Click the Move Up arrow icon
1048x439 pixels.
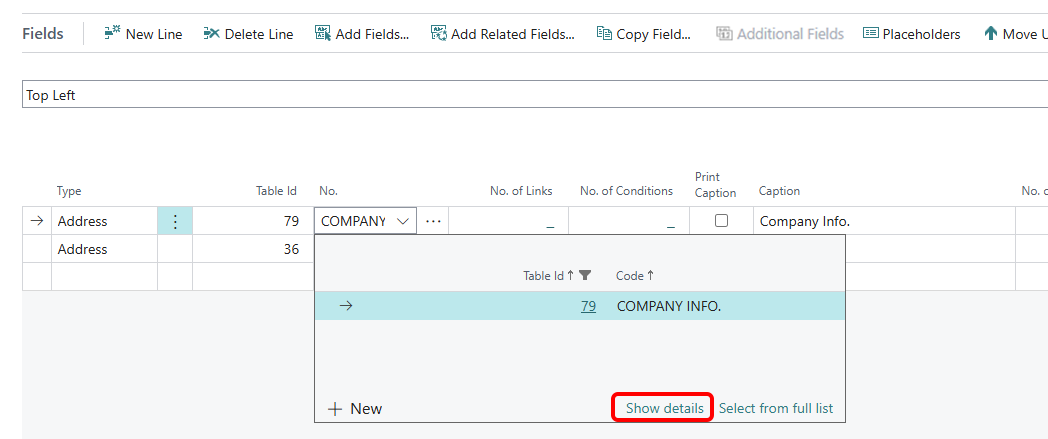pos(991,34)
